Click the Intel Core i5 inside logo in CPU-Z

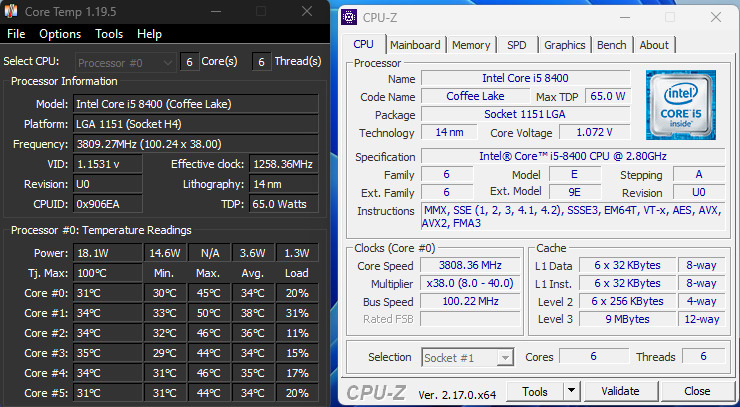point(681,105)
